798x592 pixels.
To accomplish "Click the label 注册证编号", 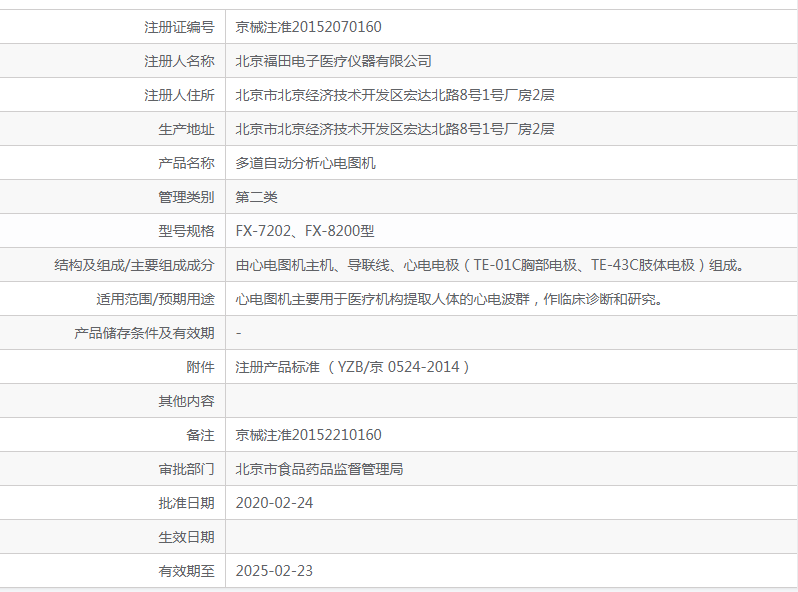I will (x=179, y=27).
